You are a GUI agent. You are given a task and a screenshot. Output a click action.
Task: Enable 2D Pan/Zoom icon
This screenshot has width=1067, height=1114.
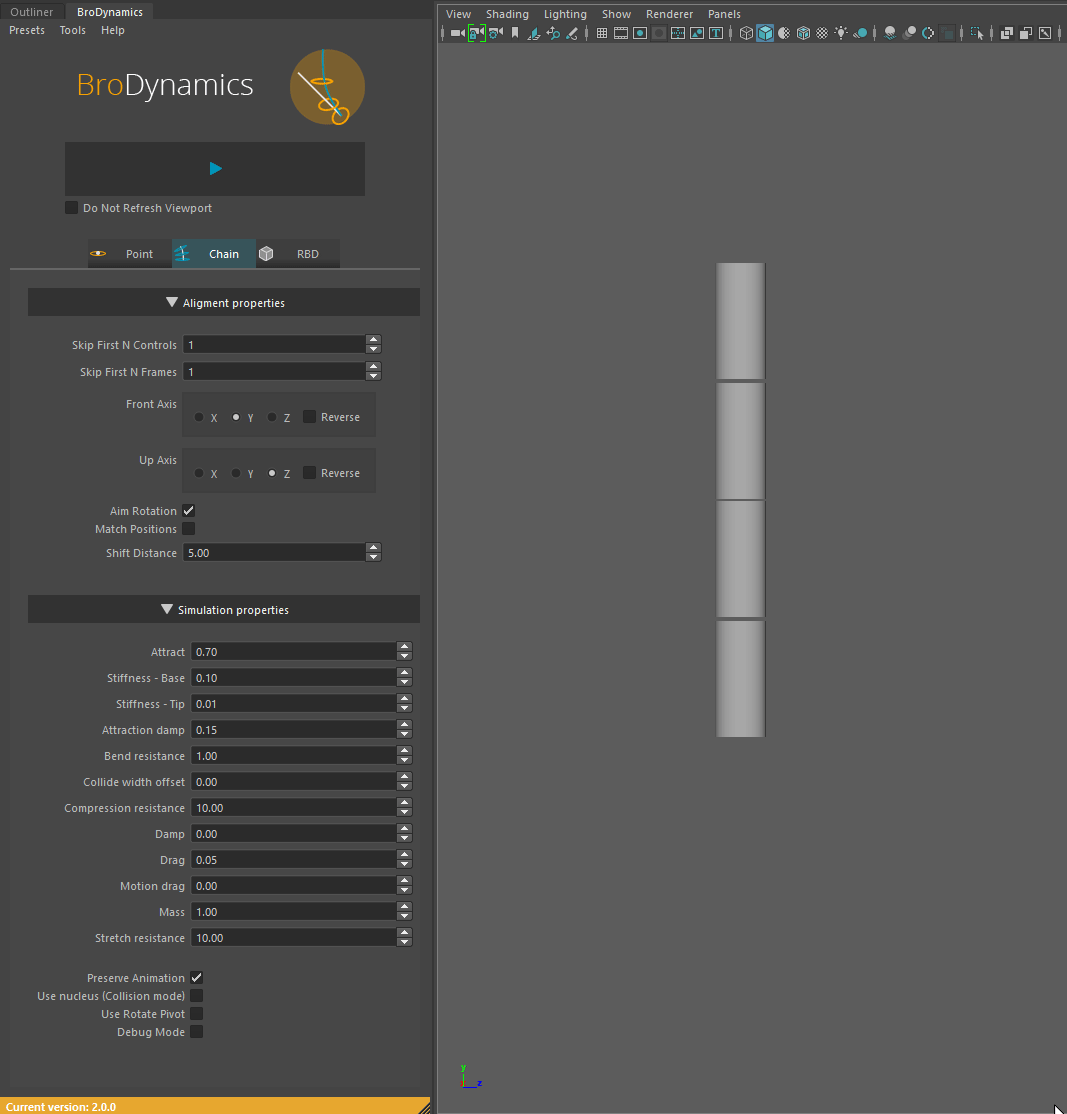coord(553,33)
